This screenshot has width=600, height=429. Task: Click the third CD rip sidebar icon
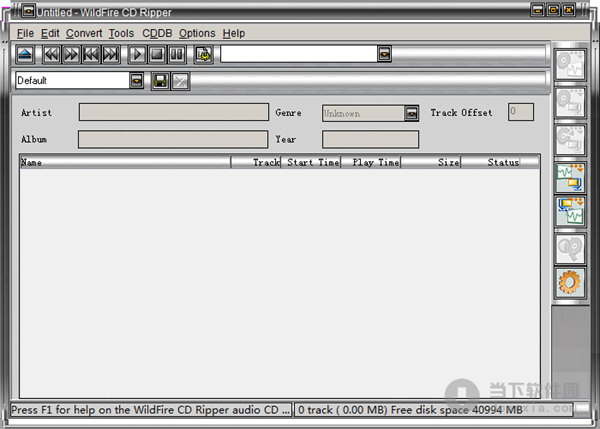pos(570,140)
